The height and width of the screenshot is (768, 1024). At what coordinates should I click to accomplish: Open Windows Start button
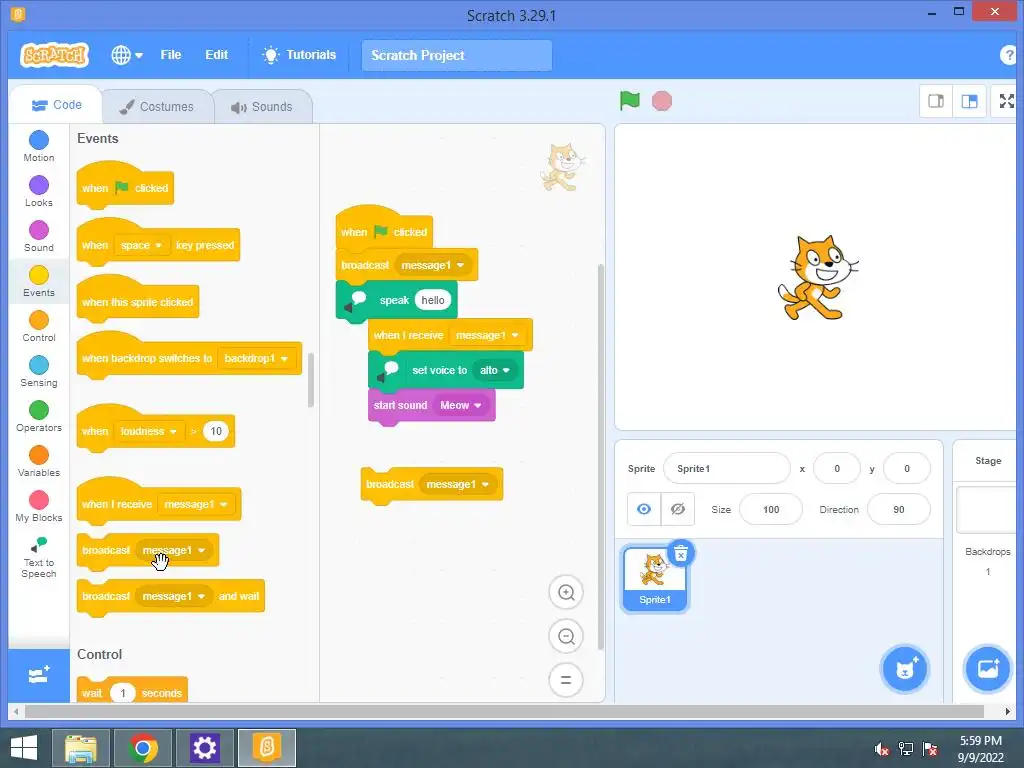24,748
